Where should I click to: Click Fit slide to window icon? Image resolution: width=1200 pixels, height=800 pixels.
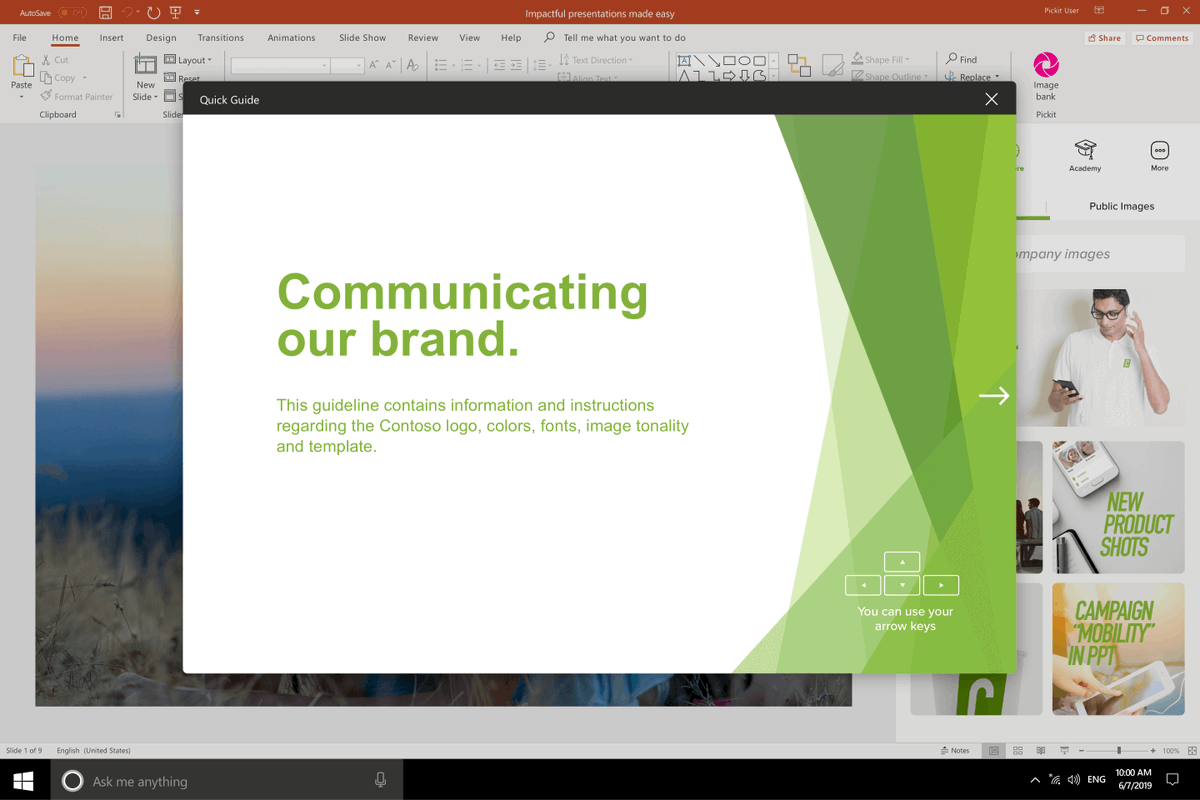click(x=1192, y=750)
